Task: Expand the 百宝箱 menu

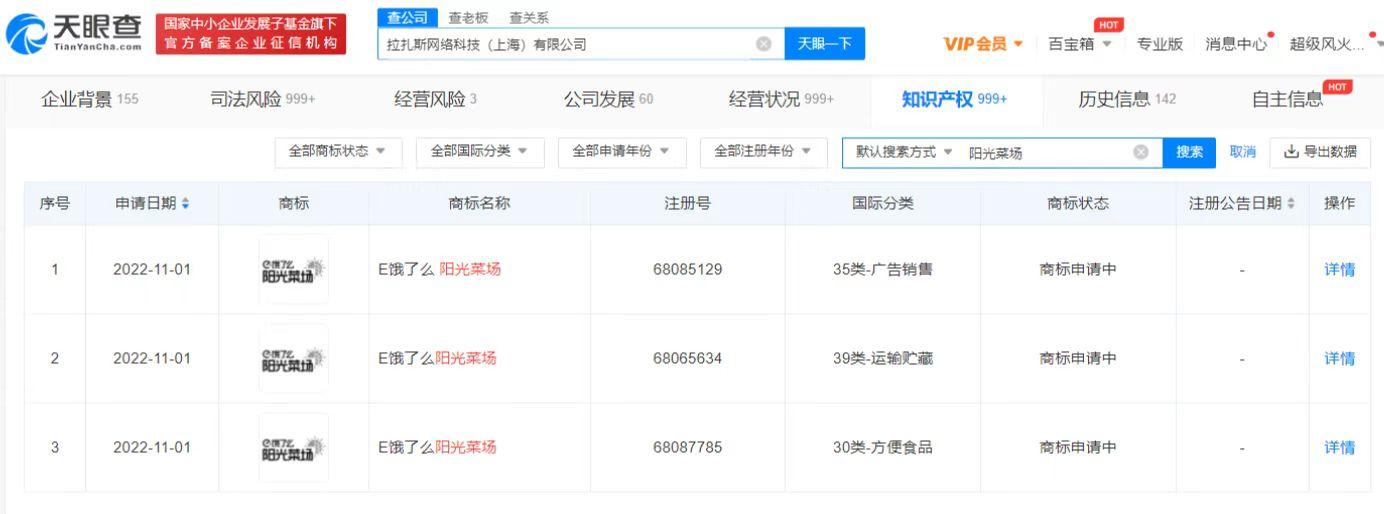Action: [1080, 44]
